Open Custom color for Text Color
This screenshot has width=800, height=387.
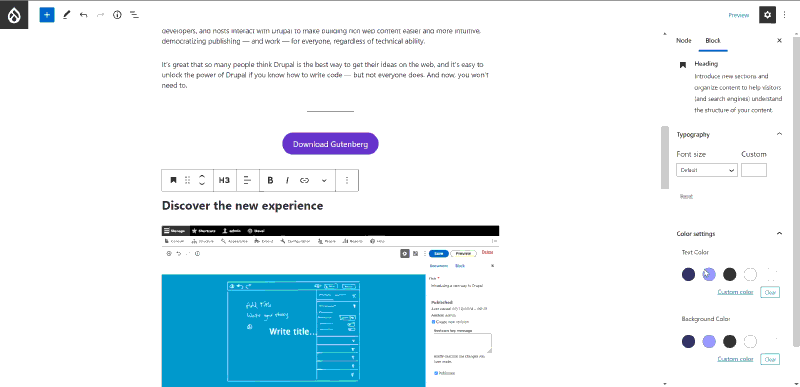point(735,292)
